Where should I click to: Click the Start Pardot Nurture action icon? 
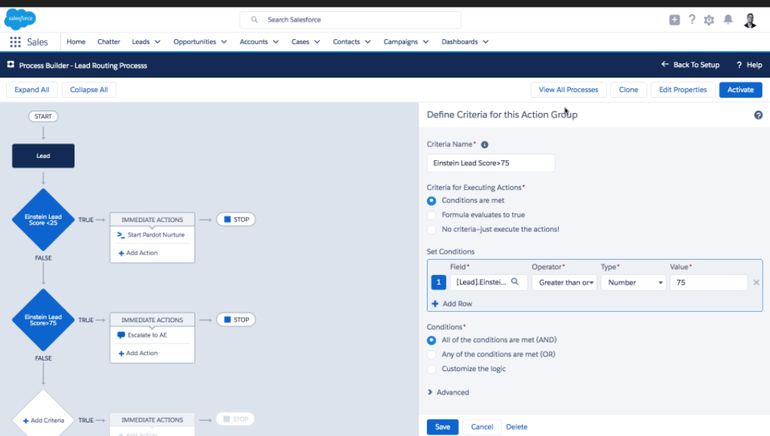(121, 235)
